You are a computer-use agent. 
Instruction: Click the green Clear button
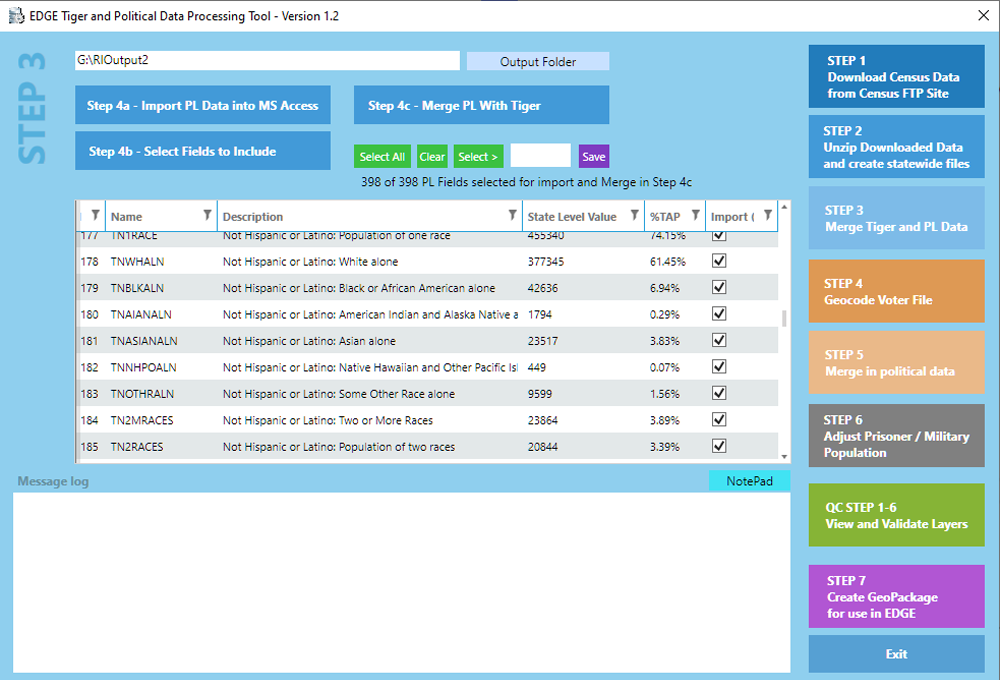point(432,156)
